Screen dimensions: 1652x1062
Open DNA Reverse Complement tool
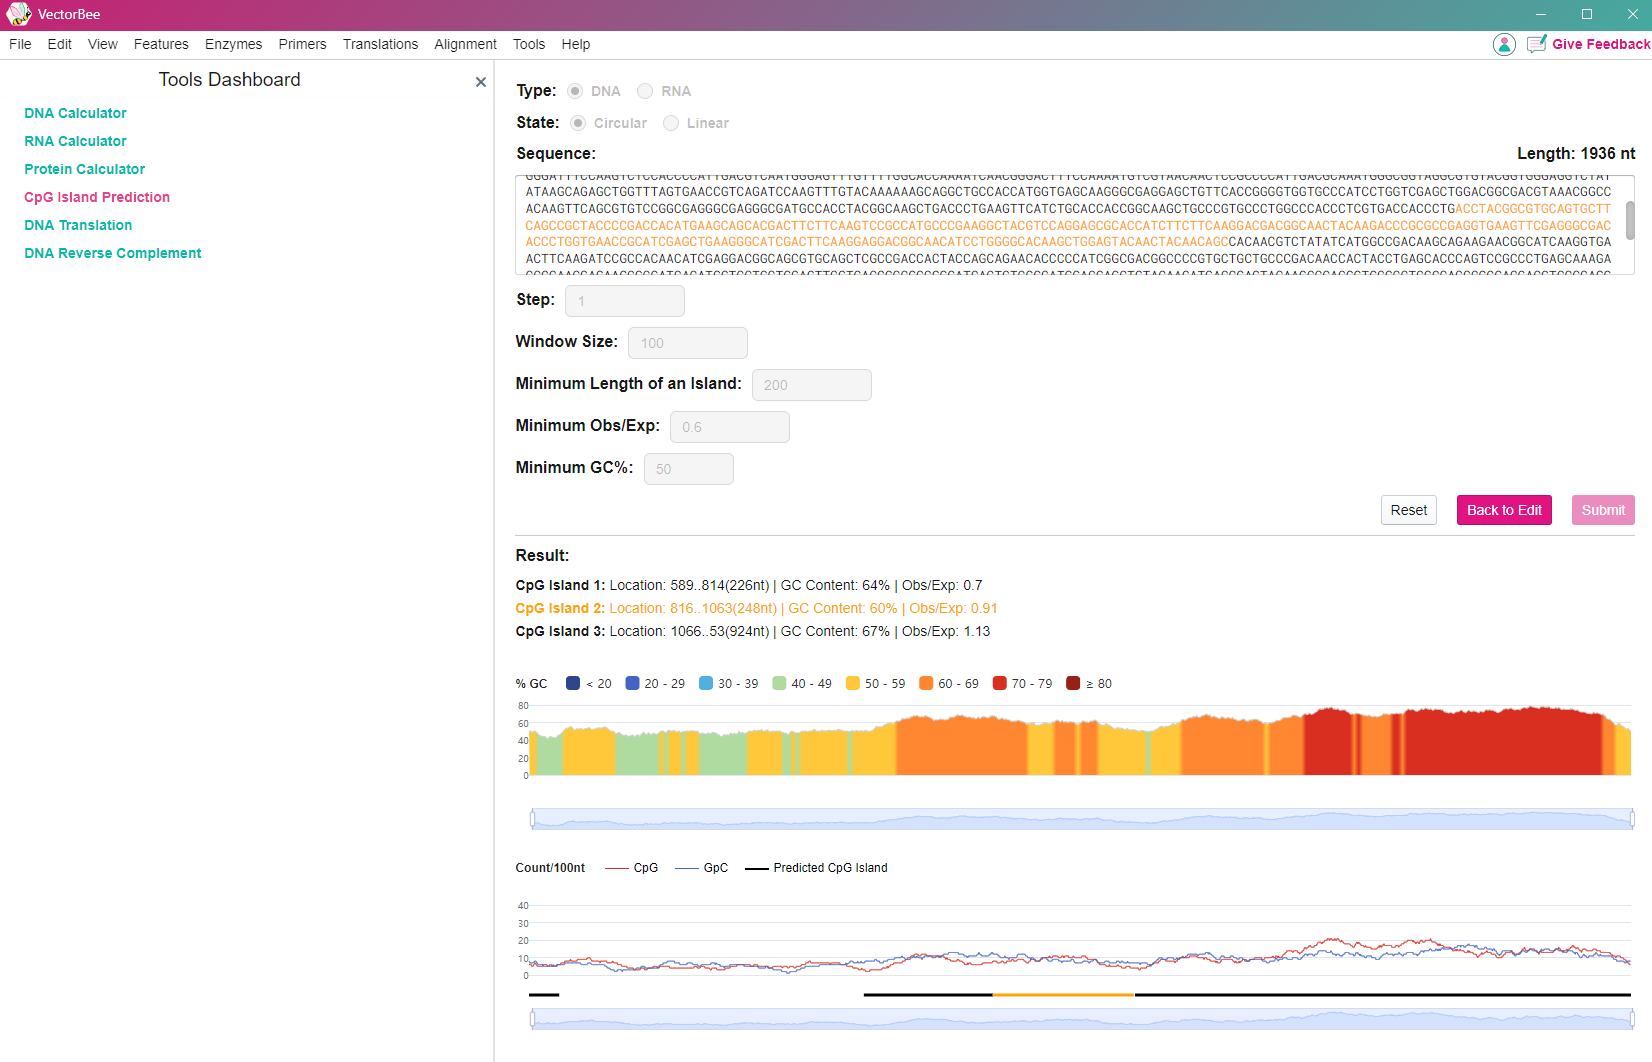point(113,253)
